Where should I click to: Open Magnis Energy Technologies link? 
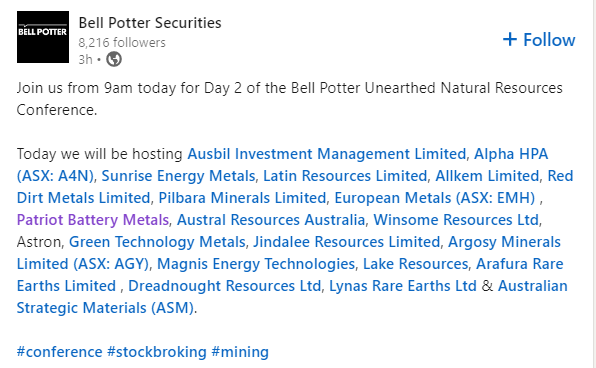256,264
